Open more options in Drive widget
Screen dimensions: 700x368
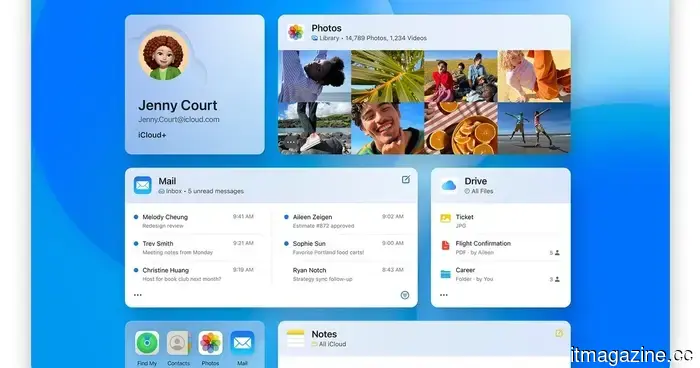[x=443, y=295]
